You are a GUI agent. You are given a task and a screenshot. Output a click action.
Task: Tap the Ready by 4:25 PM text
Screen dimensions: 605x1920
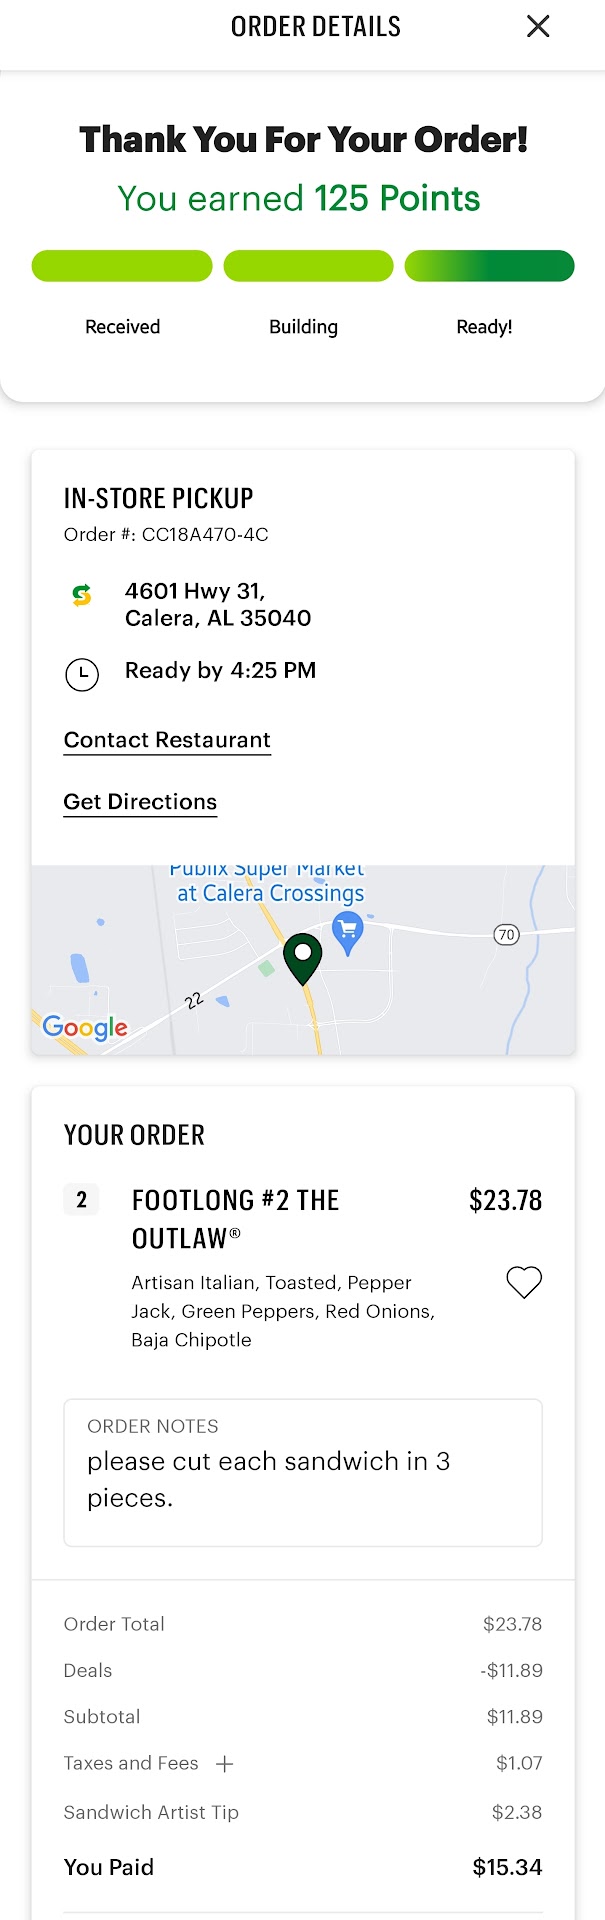click(220, 671)
